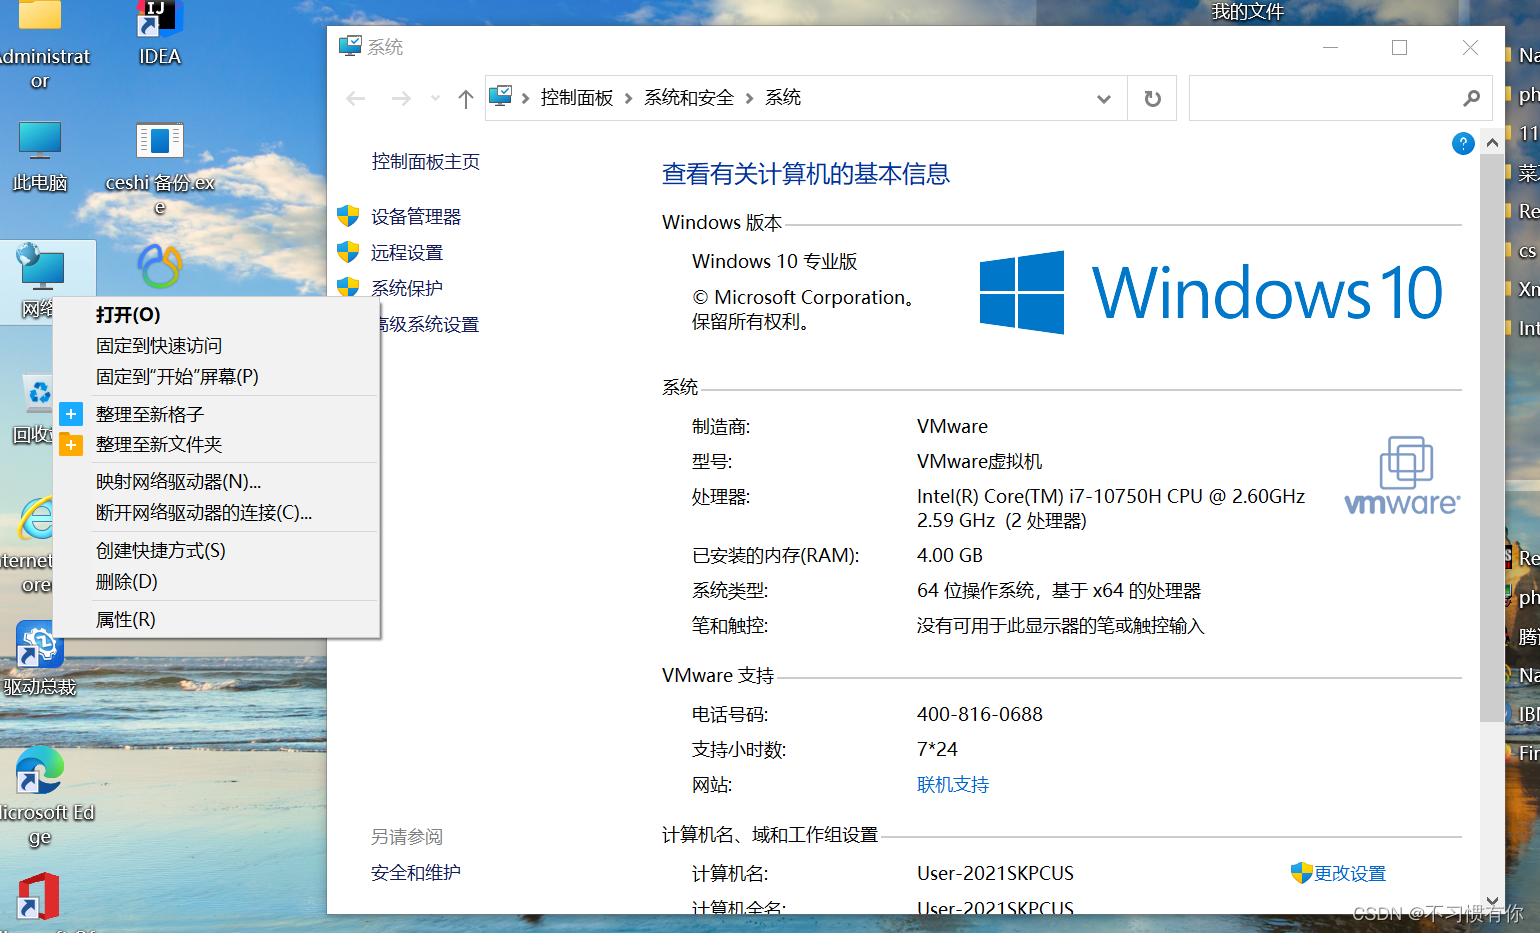Viewport: 1540px width, 933px height.
Task: Expand the chevron after 系统和安全
Action: click(749, 98)
